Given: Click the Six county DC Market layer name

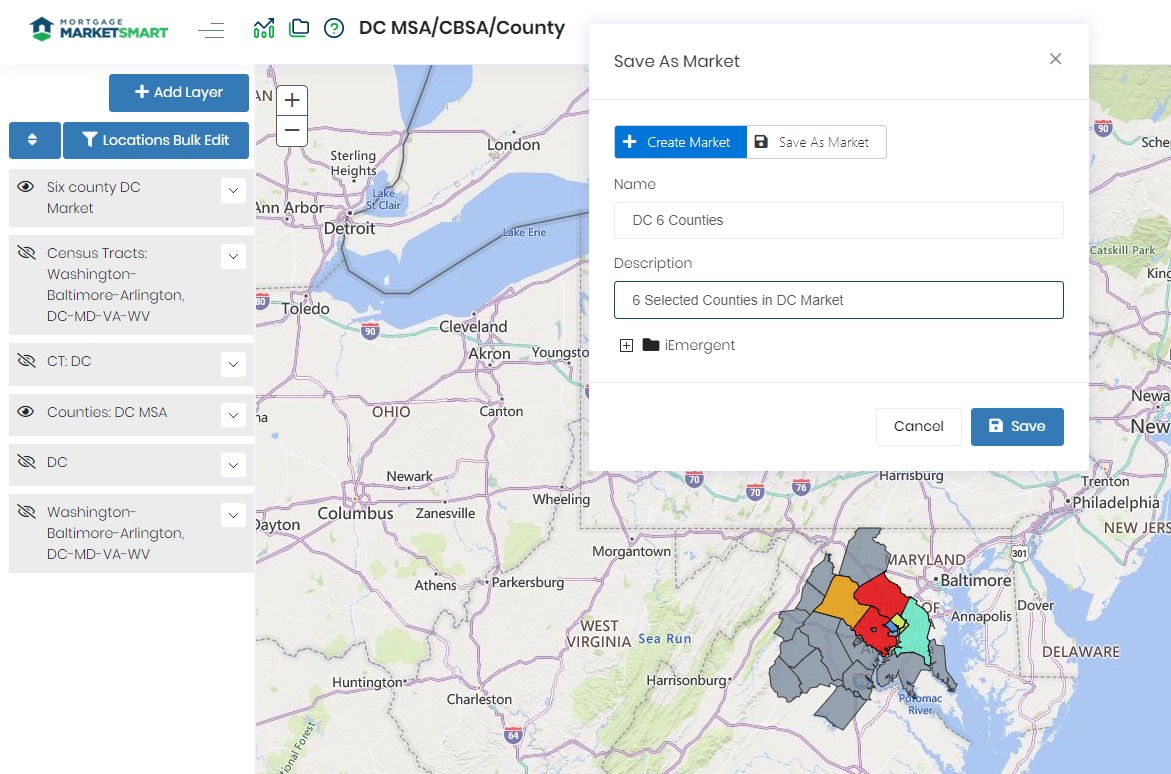Looking at the screenshot, I should (93, 197).
